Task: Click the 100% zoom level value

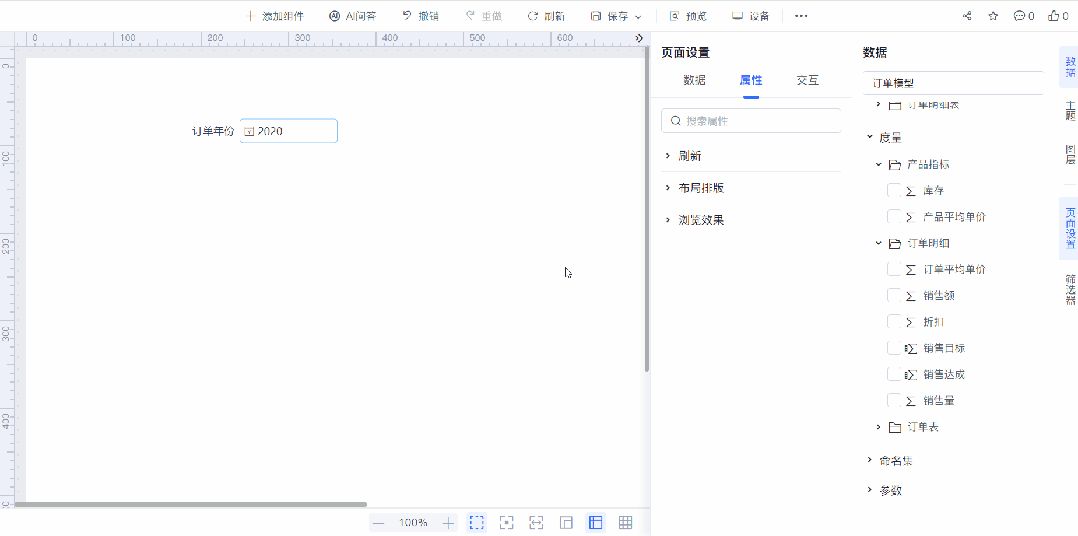Action: click(413, 523)
